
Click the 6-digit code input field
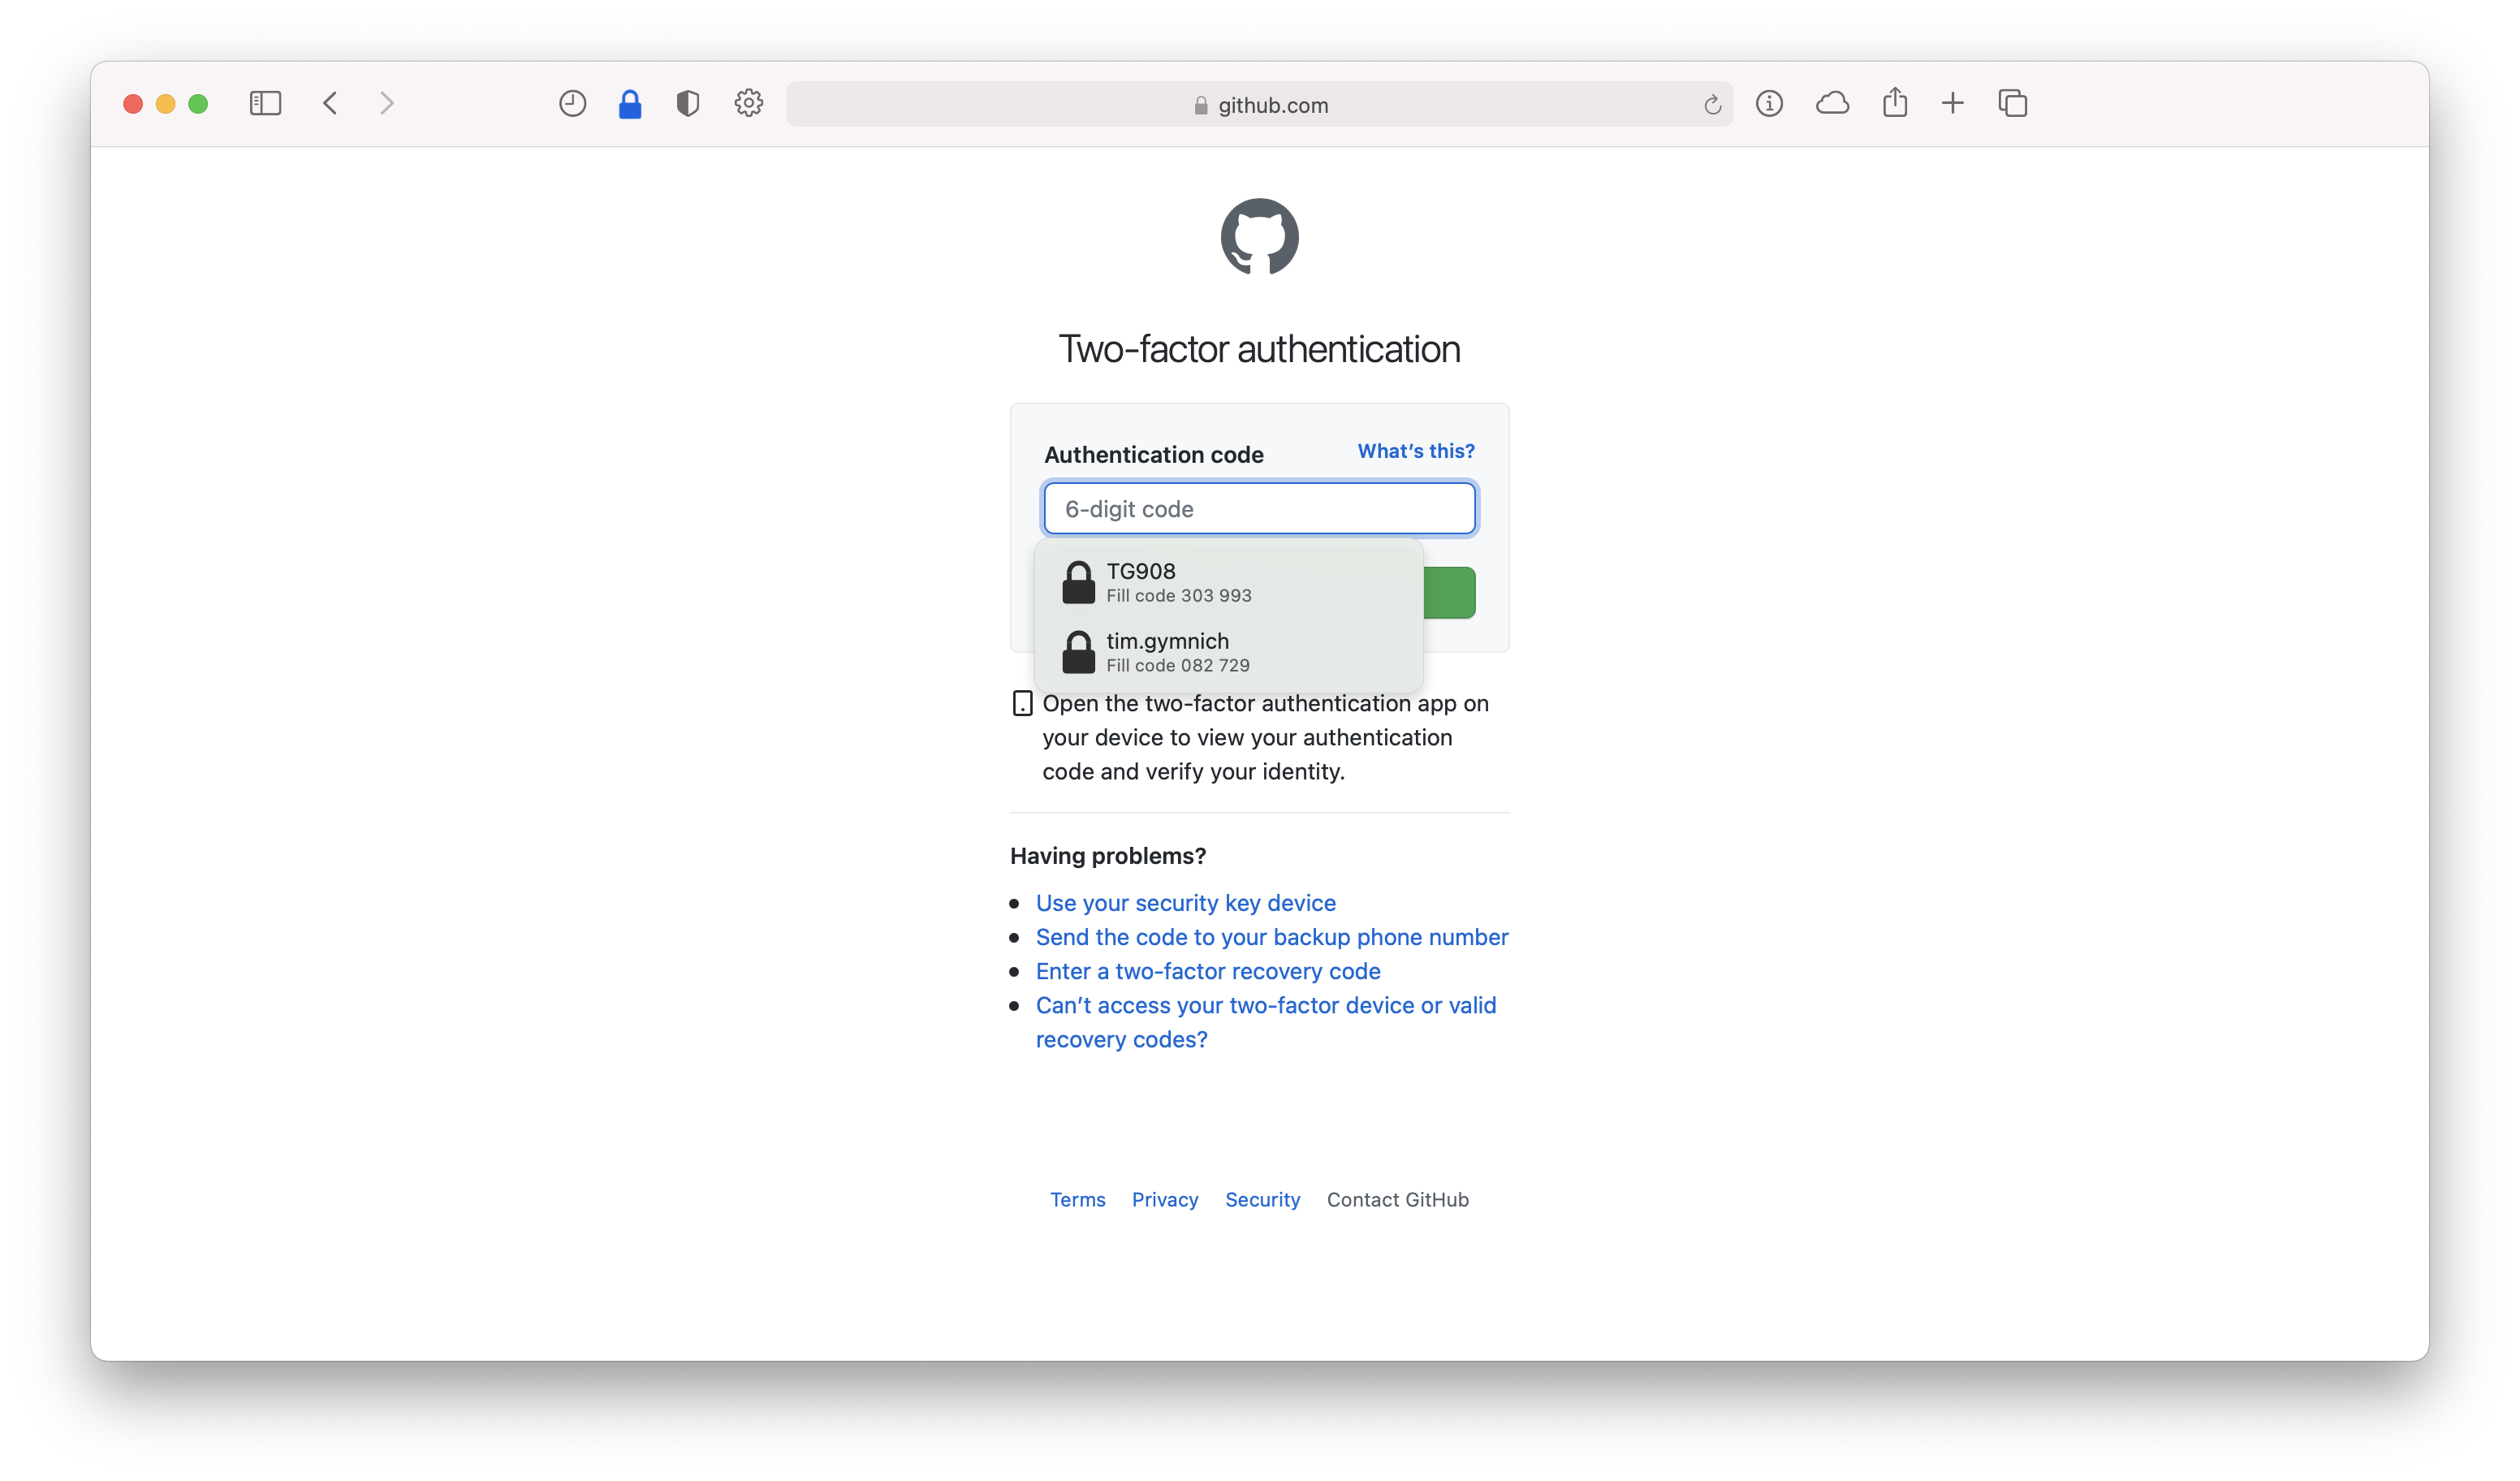pyautogui.click(x=1259, y=509)
